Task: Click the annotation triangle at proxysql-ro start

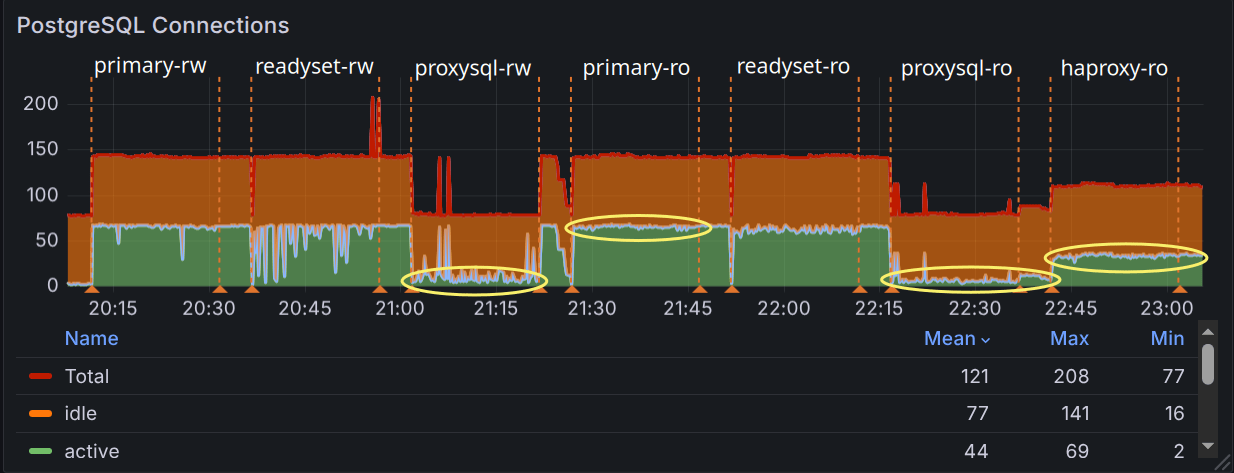Action: [x=890, y=289]
